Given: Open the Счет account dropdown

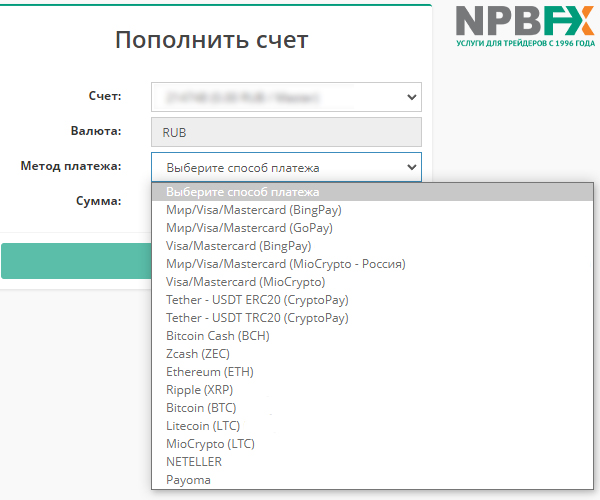Looking at the screenshot, I should tap(286, 97).
